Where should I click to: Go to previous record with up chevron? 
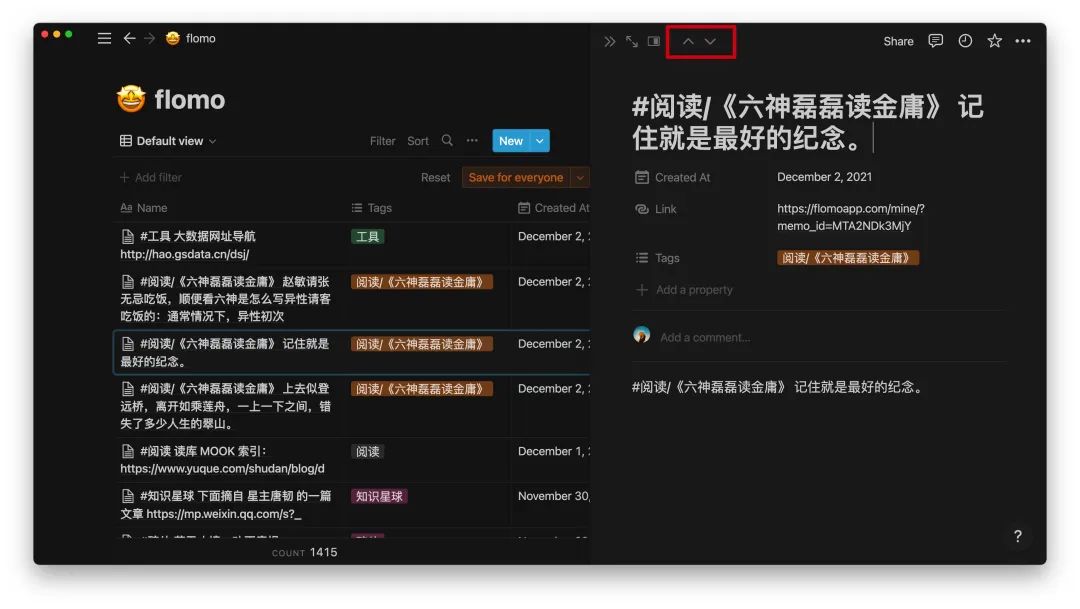[x=688, y=41]
